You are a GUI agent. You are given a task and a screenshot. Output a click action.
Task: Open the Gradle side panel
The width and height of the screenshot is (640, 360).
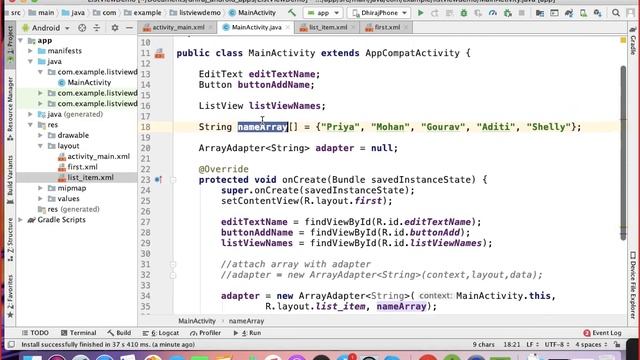tap(633, 41)
